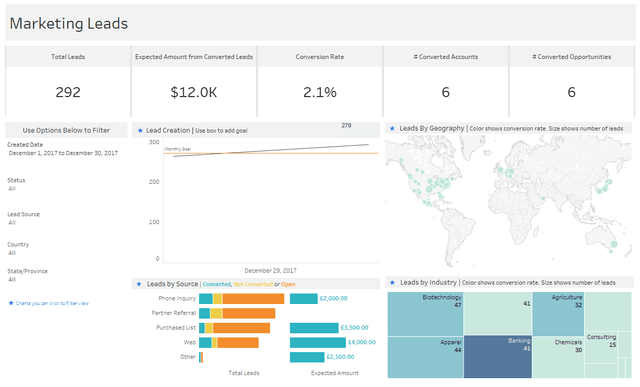The width and height of the screenshot is (640, 387).
Task: Click the star icon beside Lead Creation
Action: pyautogui.click(x=140, y=131)
